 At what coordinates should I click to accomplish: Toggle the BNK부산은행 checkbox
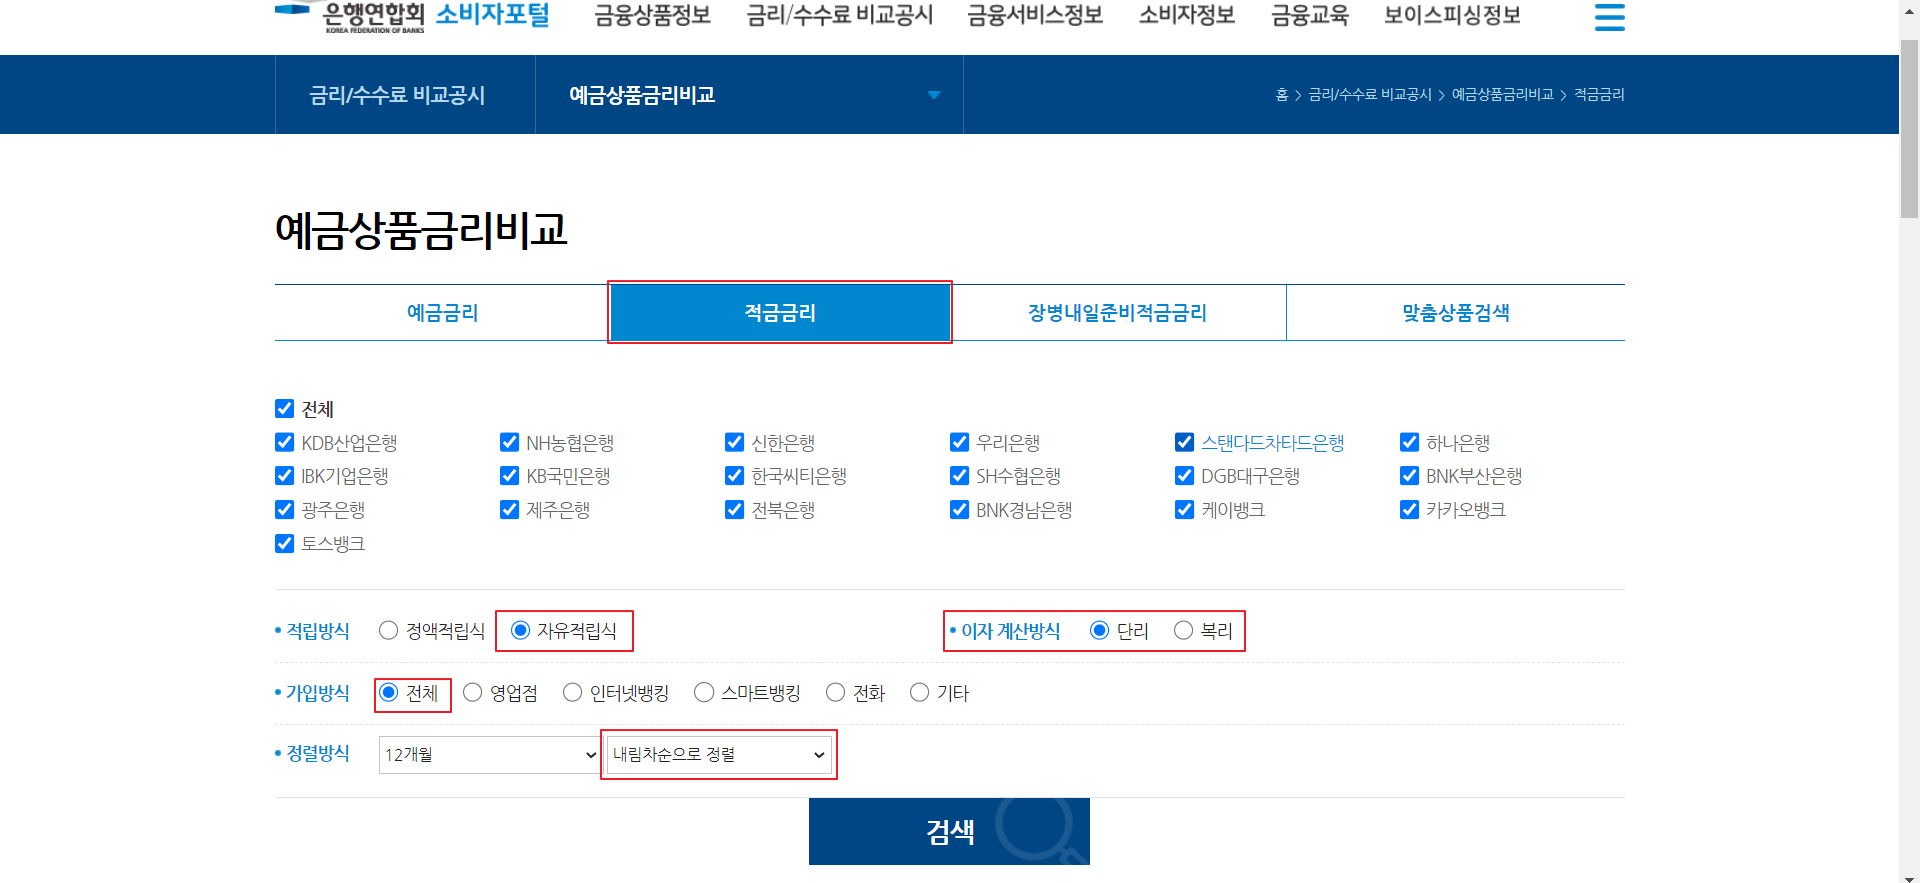tap(1409, 476)
